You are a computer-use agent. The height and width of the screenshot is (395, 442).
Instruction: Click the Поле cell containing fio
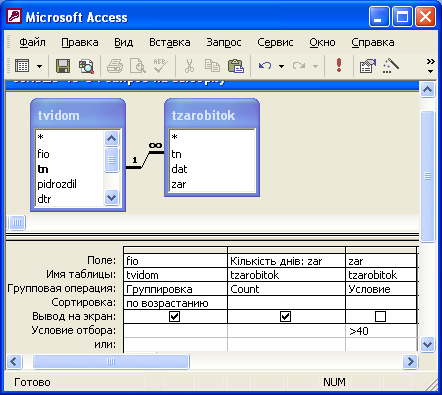[x=175, y=261]
